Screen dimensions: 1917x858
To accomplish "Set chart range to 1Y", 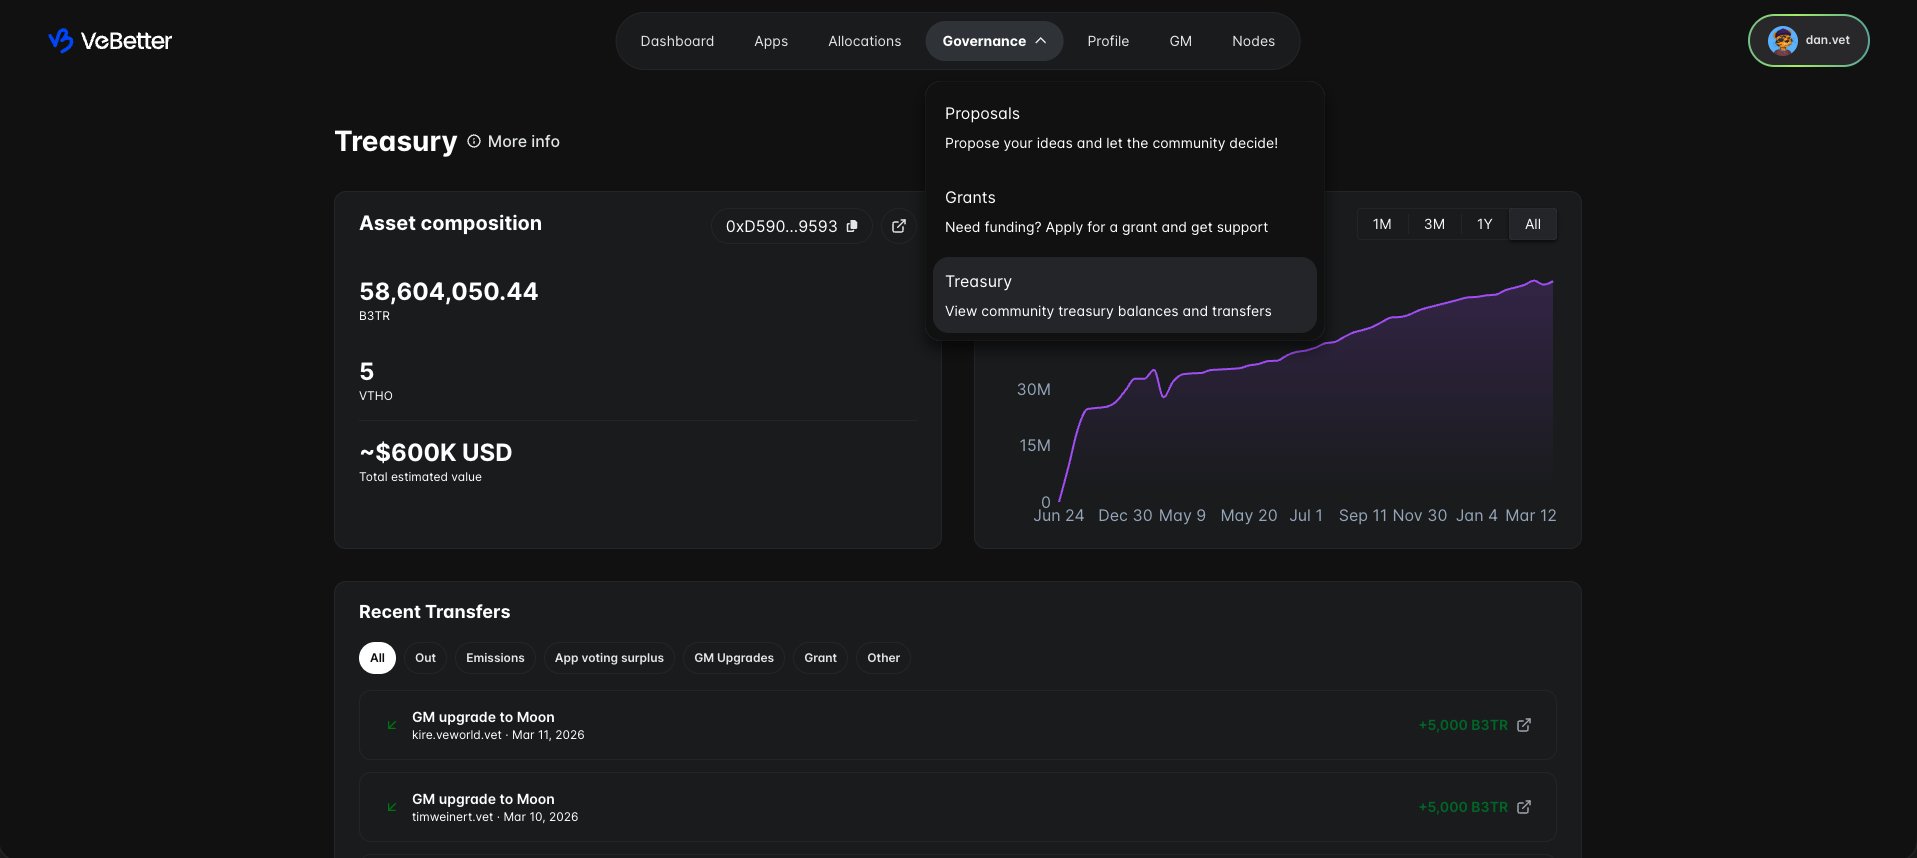I will pyautogui.click(x=1484, y=224).
